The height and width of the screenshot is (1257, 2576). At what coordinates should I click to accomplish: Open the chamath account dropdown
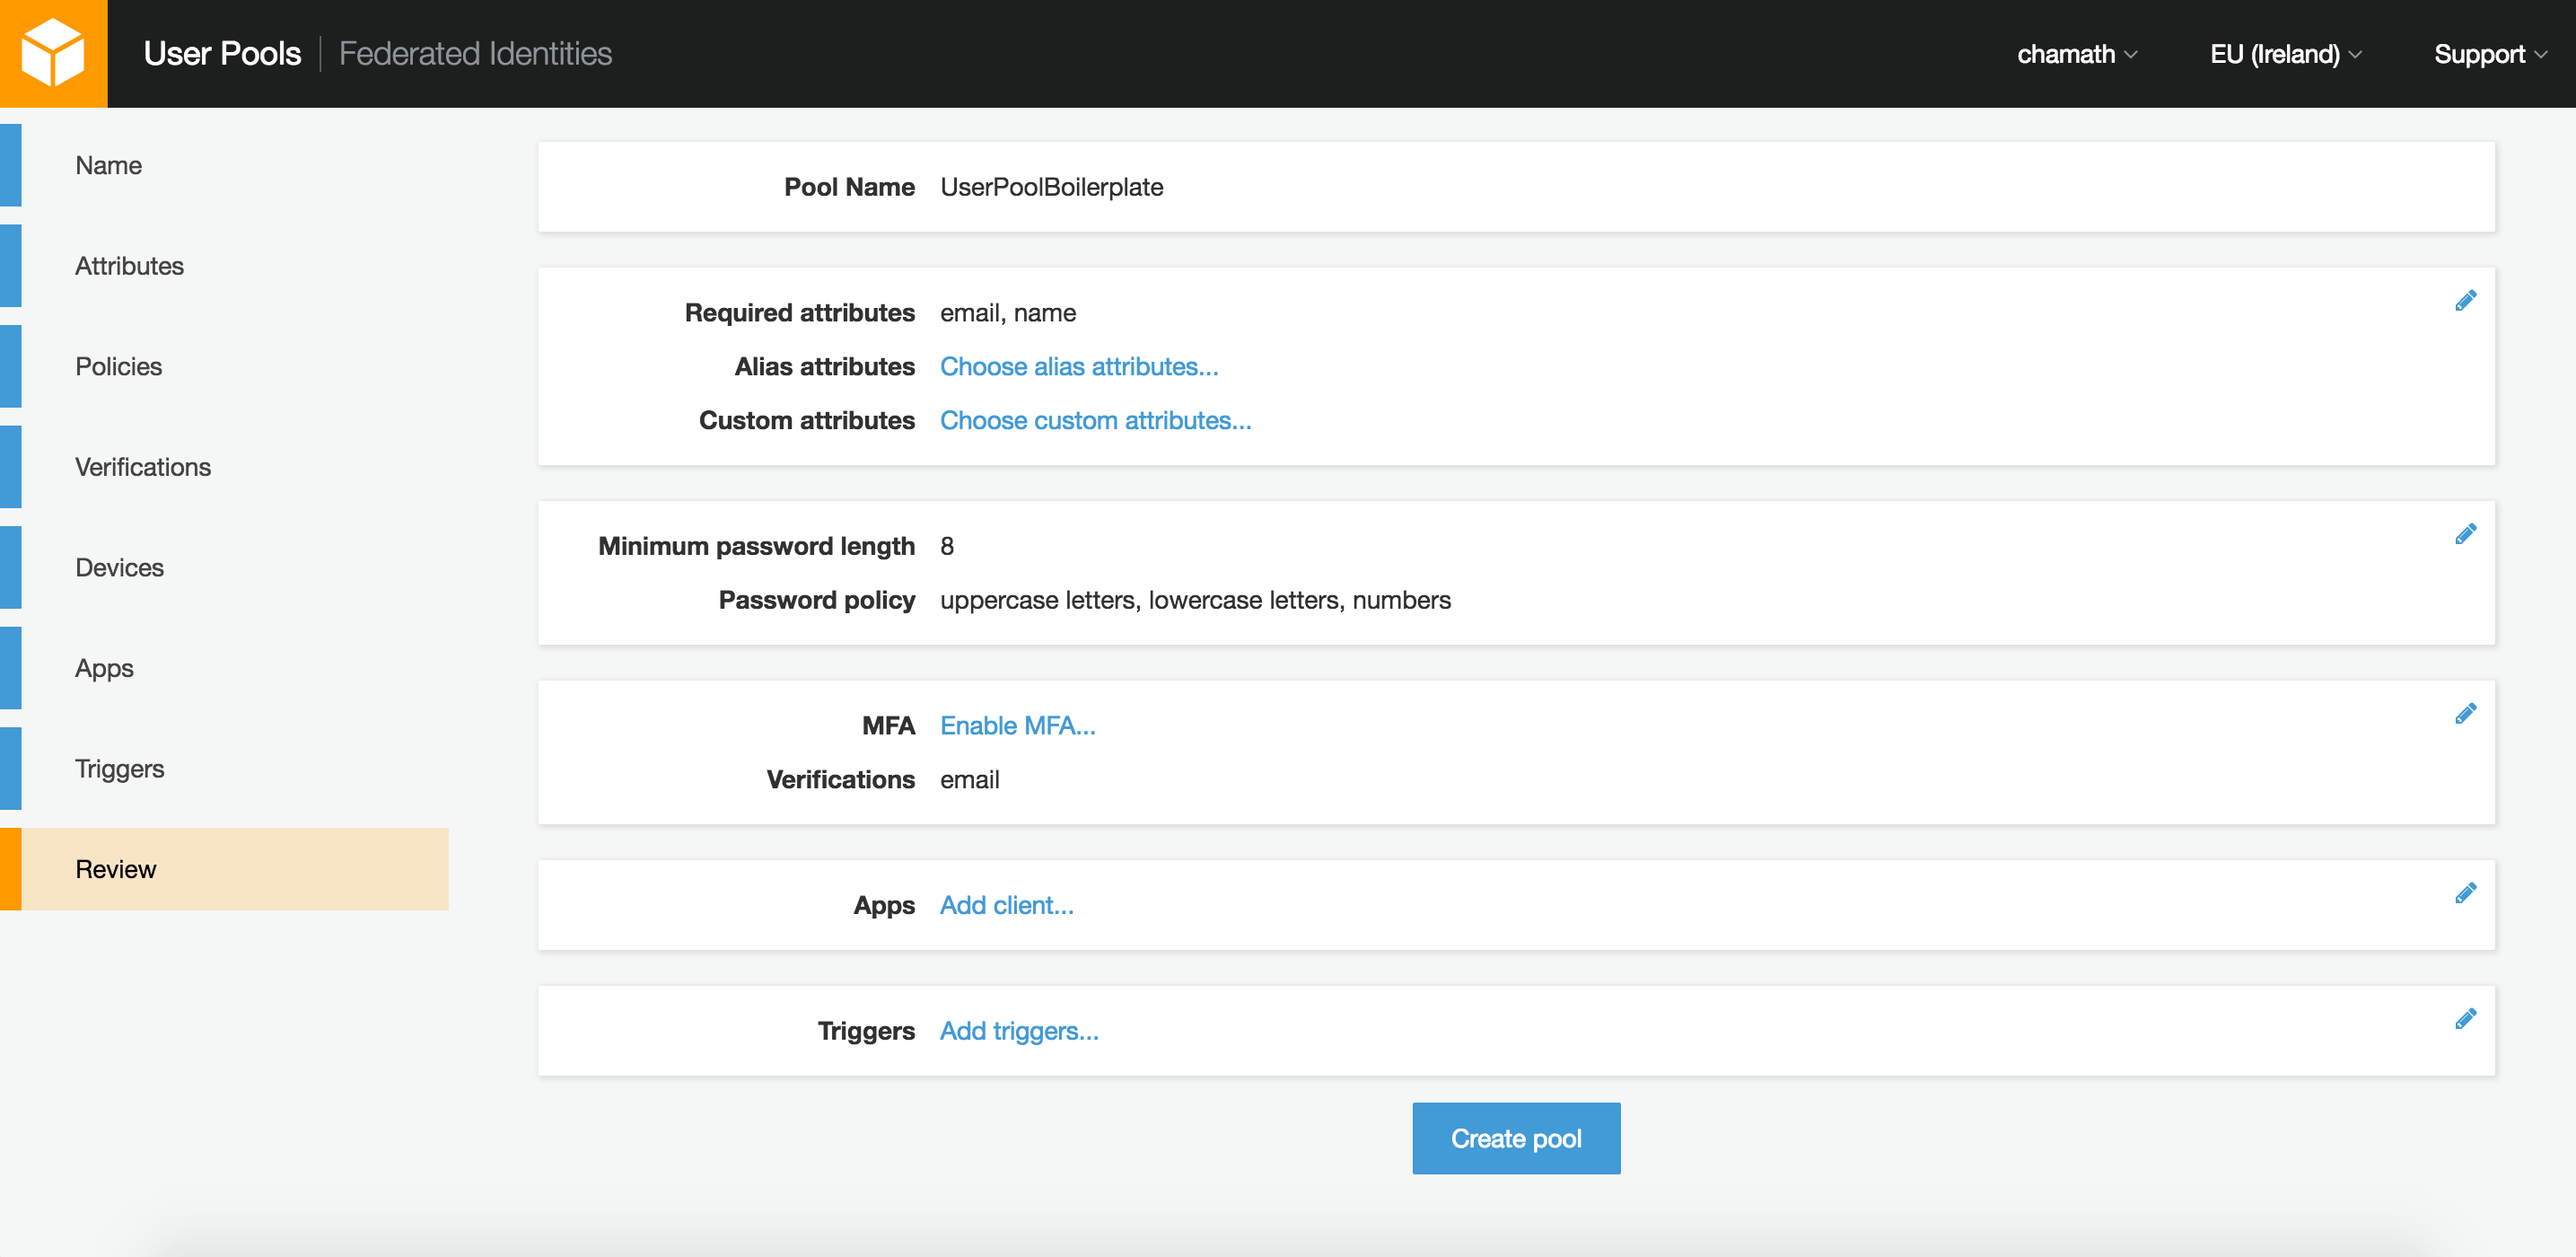point(2076,54)
